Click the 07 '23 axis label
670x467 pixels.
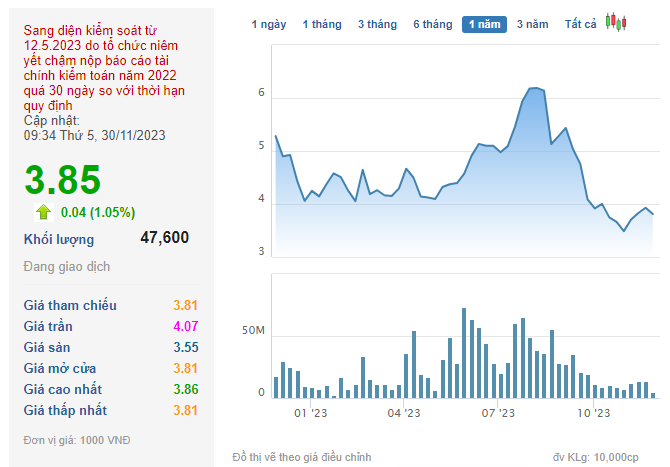point(497,412)
